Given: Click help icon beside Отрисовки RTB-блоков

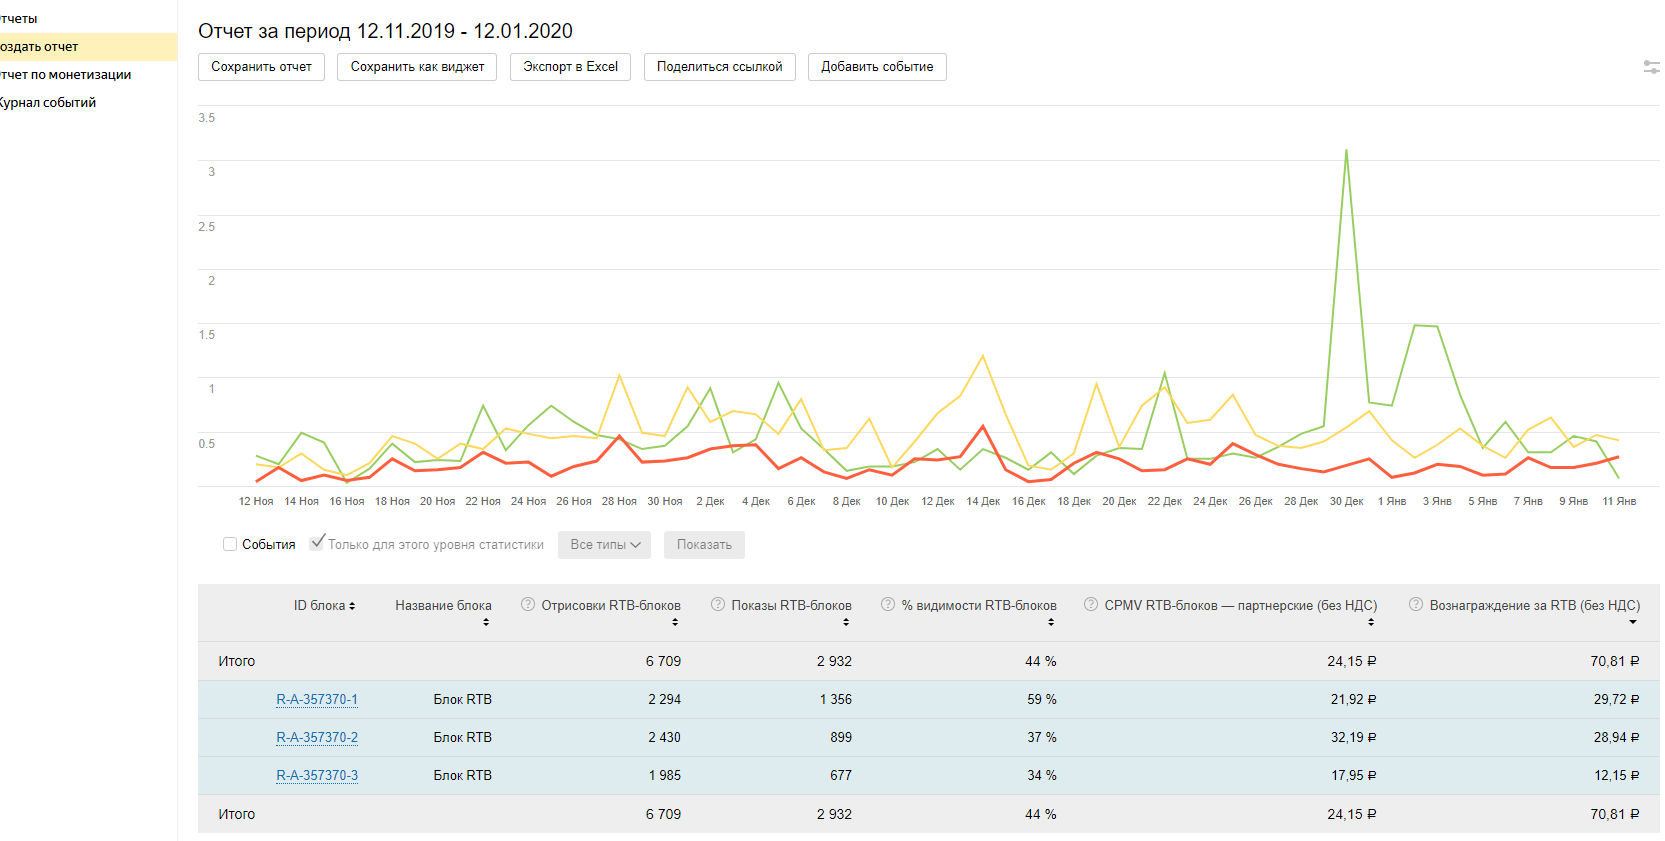Looking at the screenshot, I should [x=528, y=604].
